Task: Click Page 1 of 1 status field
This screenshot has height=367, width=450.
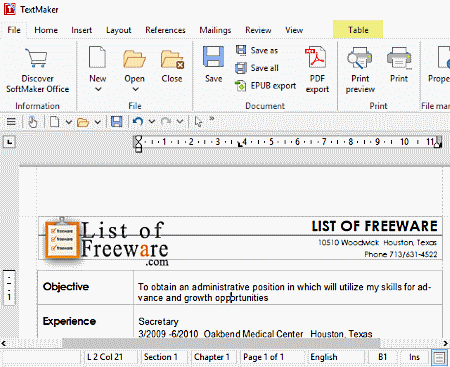Action: 272,357
